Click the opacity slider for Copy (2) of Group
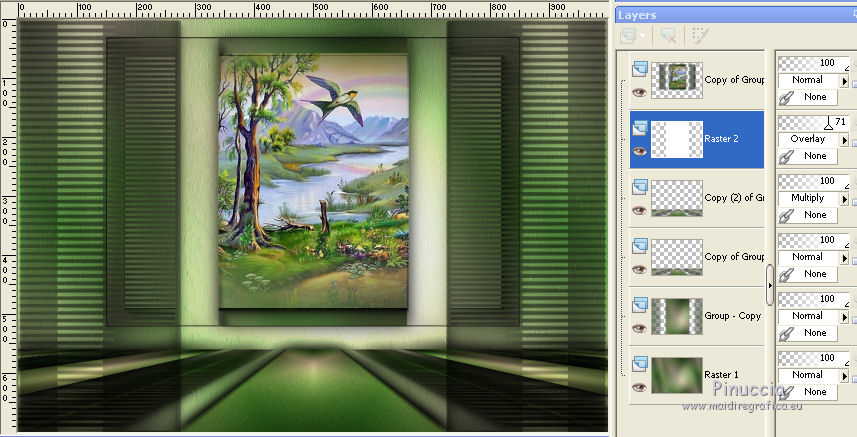Image resolution: width=857 pixels, height=437 pixels. click(814, 181)
